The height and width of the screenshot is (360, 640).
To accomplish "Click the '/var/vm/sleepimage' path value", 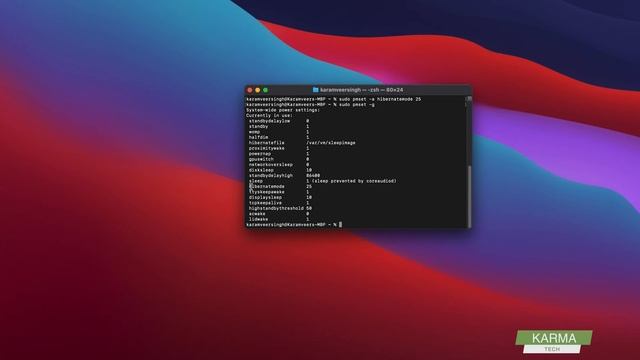I will (x=331, y=143).
